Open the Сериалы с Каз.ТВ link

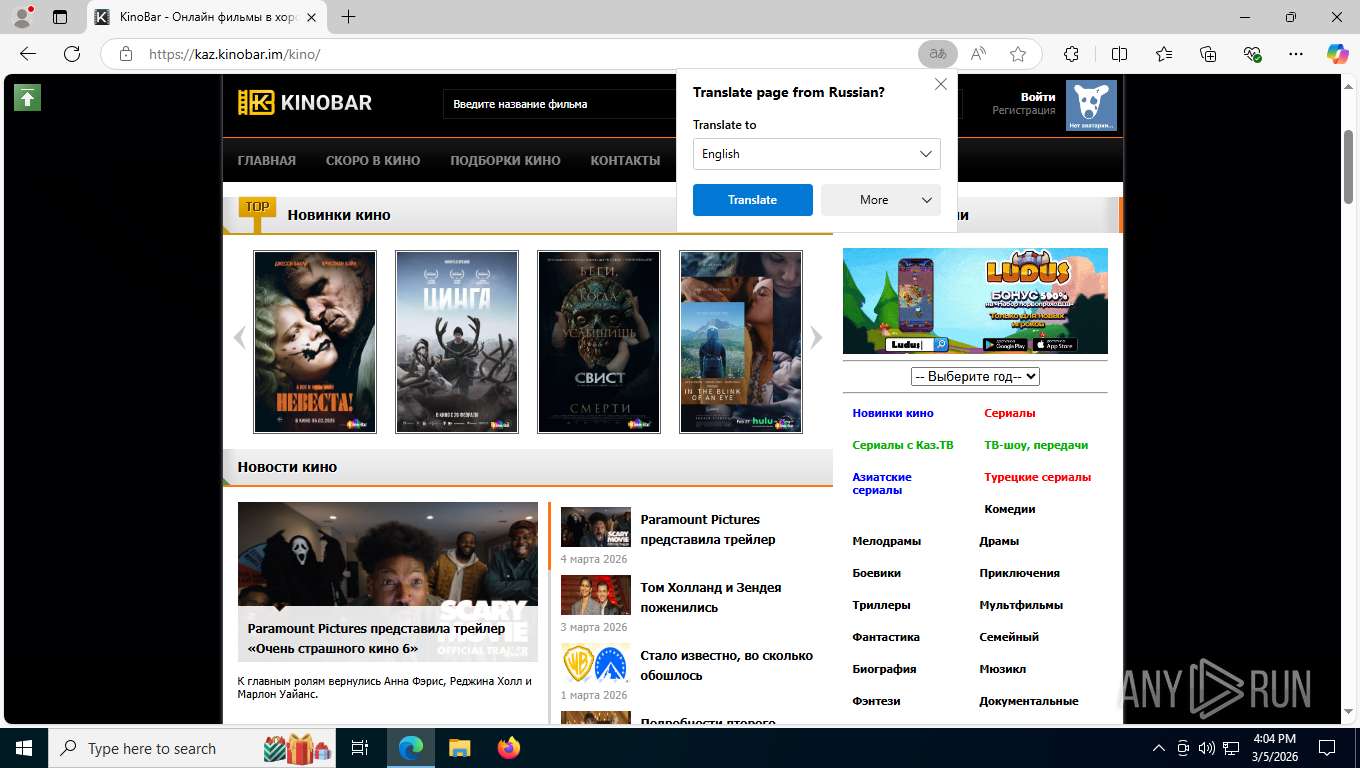point(903,445)
